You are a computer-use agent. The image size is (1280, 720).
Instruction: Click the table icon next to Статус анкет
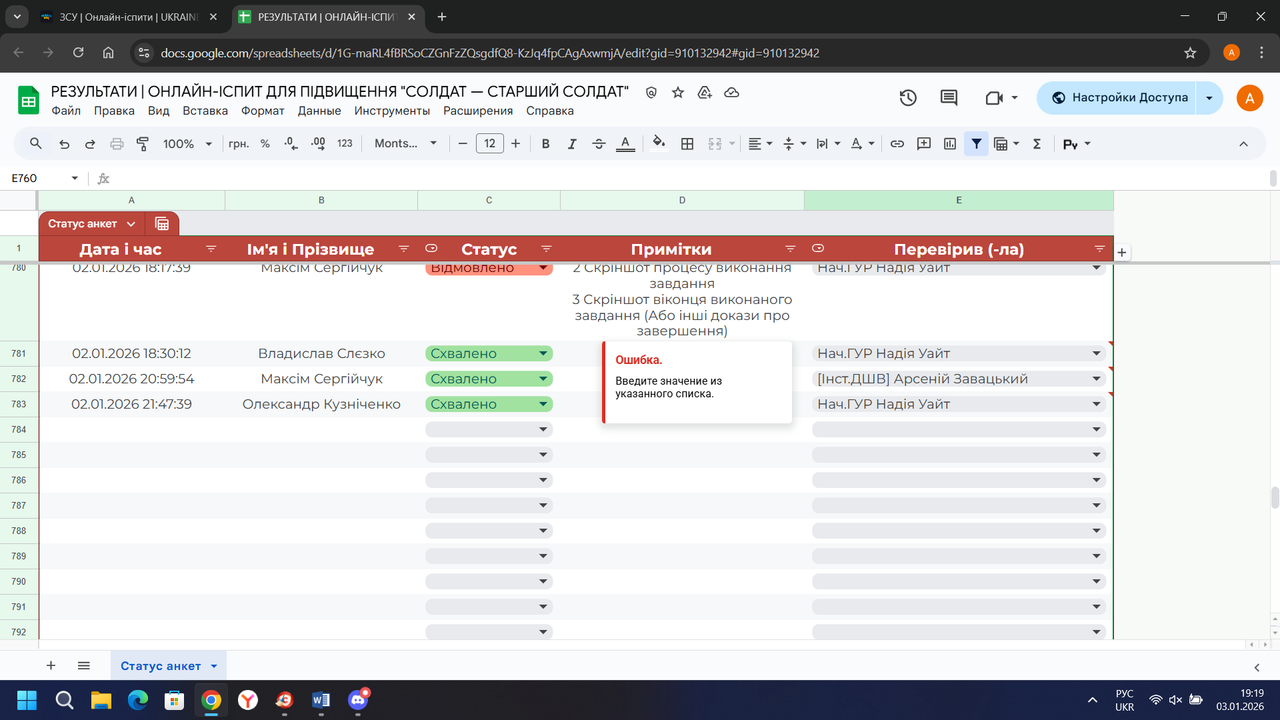tap(163, 224)
